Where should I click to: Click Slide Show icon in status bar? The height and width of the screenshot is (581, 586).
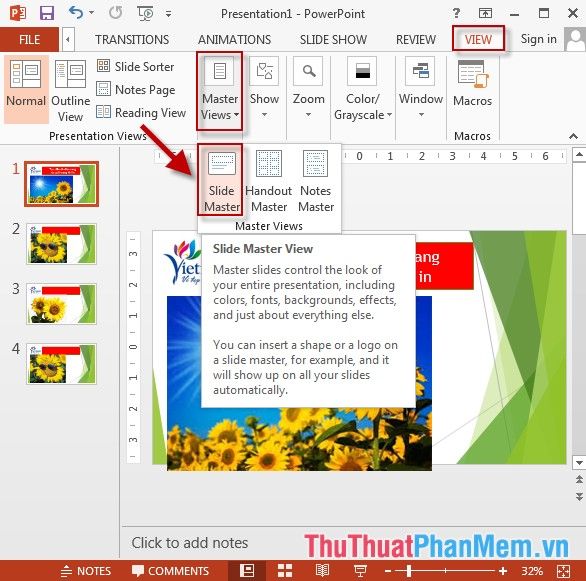[360, 571]
